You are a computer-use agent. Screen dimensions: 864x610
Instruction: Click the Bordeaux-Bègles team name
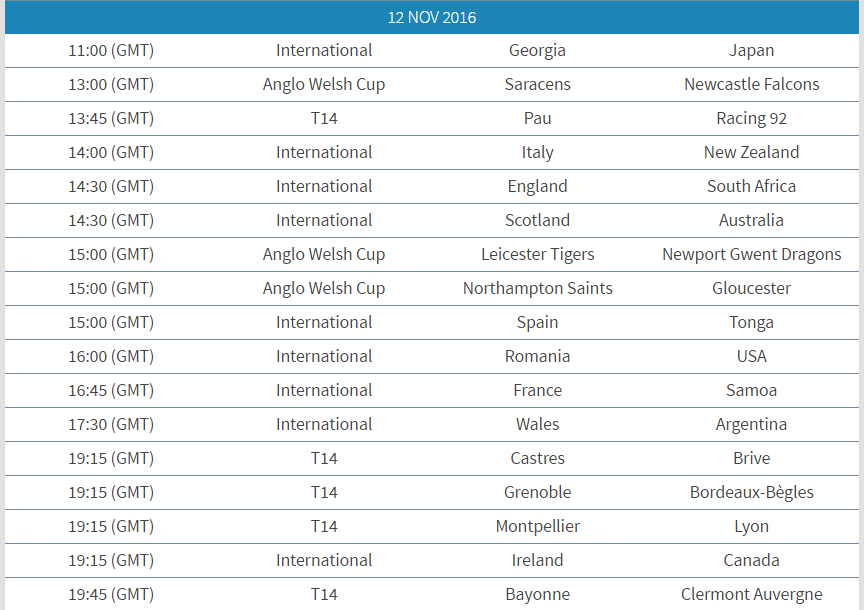point(751,492)
